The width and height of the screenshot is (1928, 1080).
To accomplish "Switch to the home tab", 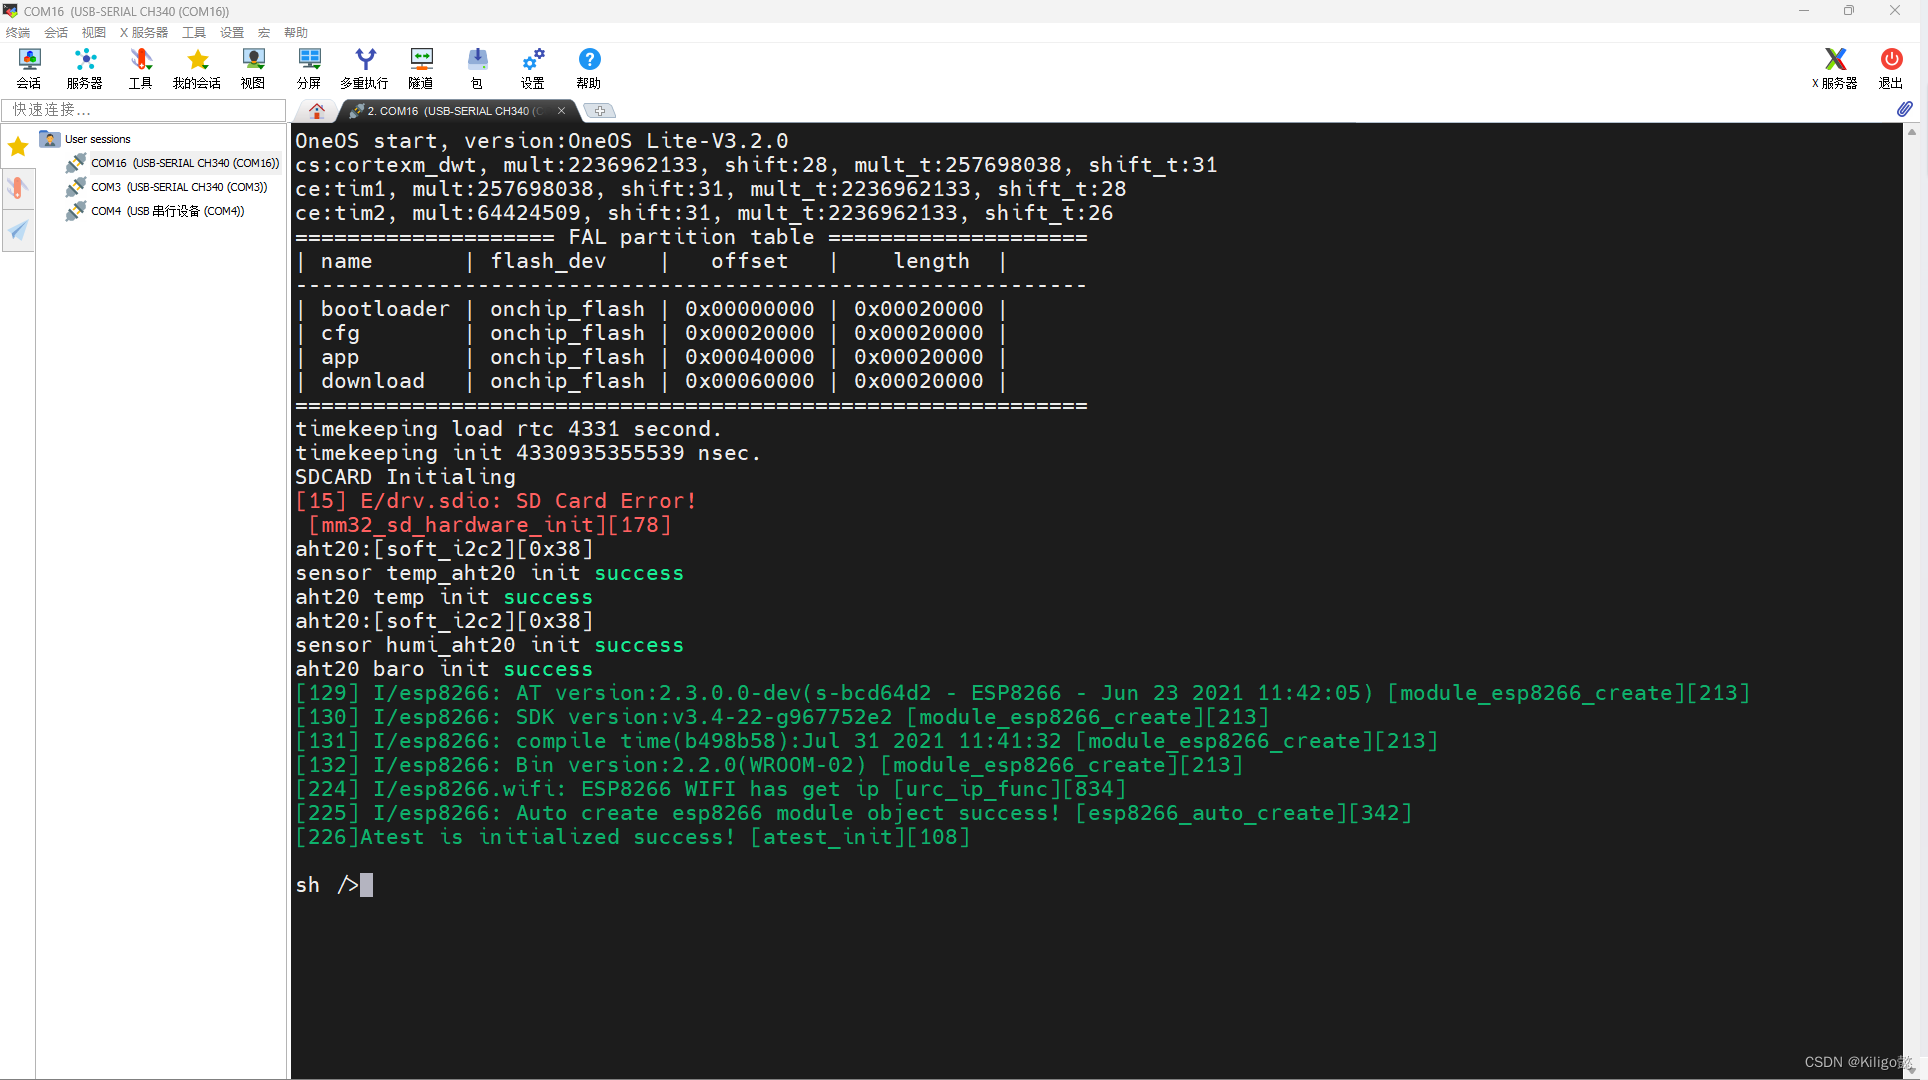I will coord(317,111).
